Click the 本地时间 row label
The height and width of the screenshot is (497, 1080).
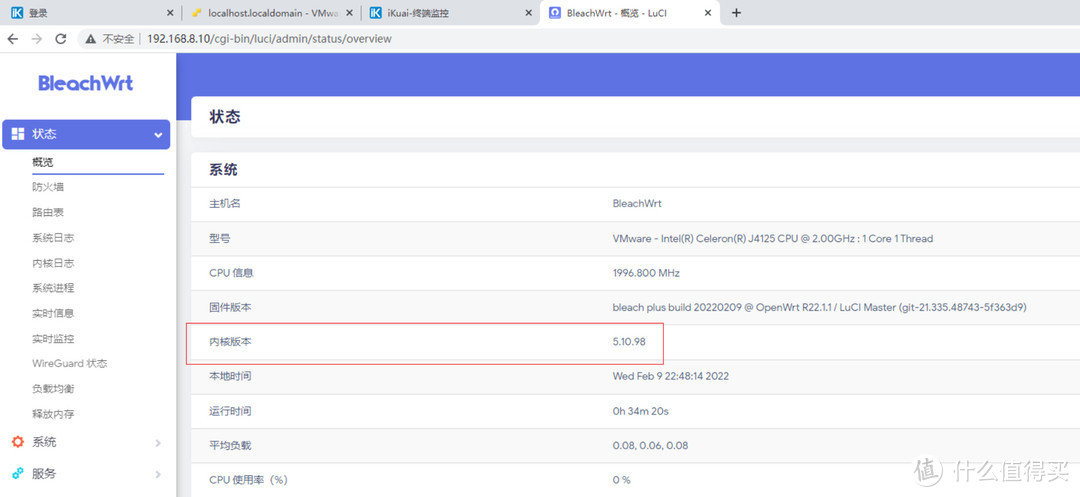pos(230,377)
